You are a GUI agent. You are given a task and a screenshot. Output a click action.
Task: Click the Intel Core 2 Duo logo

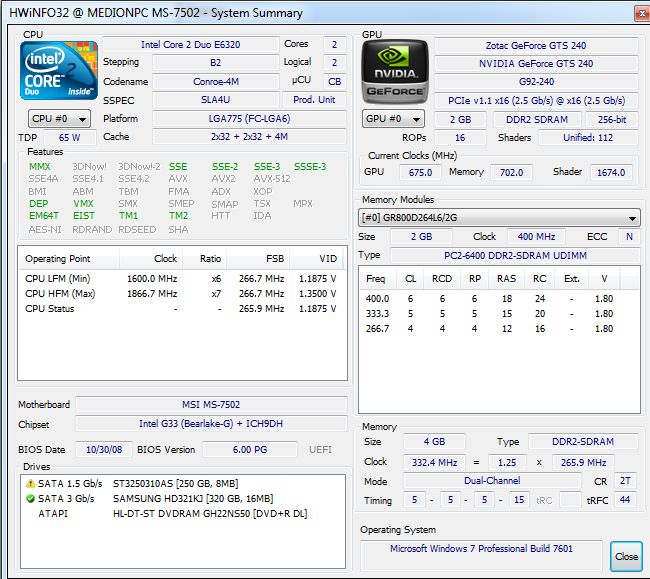(59, 70)
